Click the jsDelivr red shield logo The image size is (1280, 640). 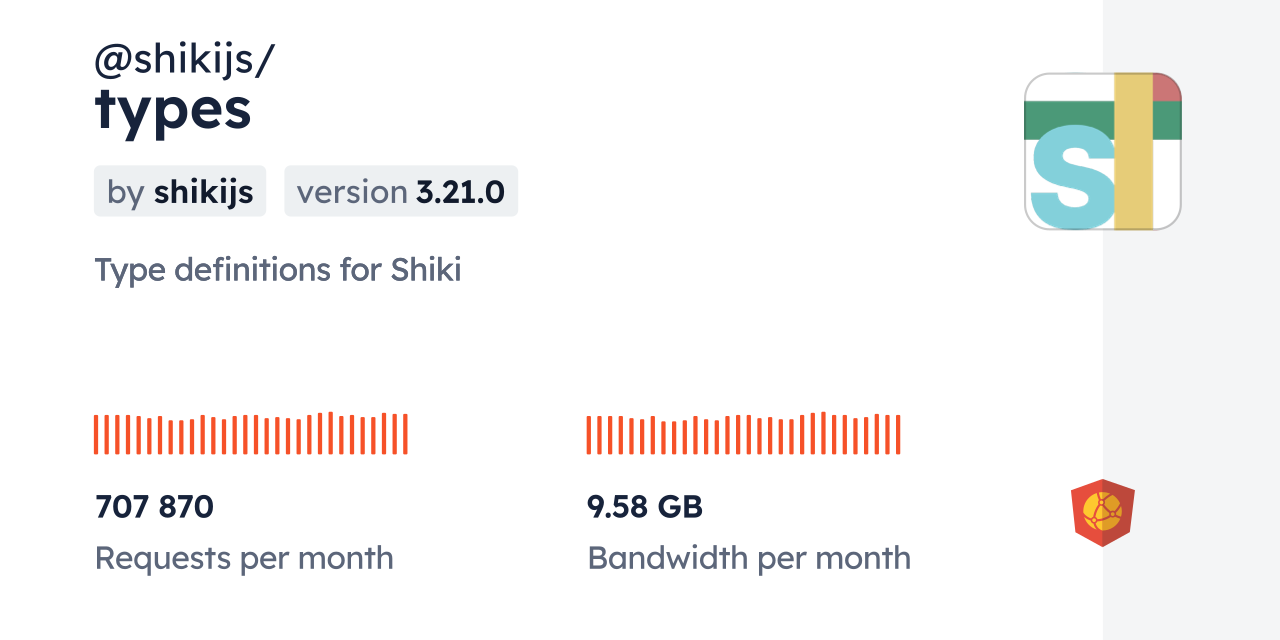tap(1103, 512)
